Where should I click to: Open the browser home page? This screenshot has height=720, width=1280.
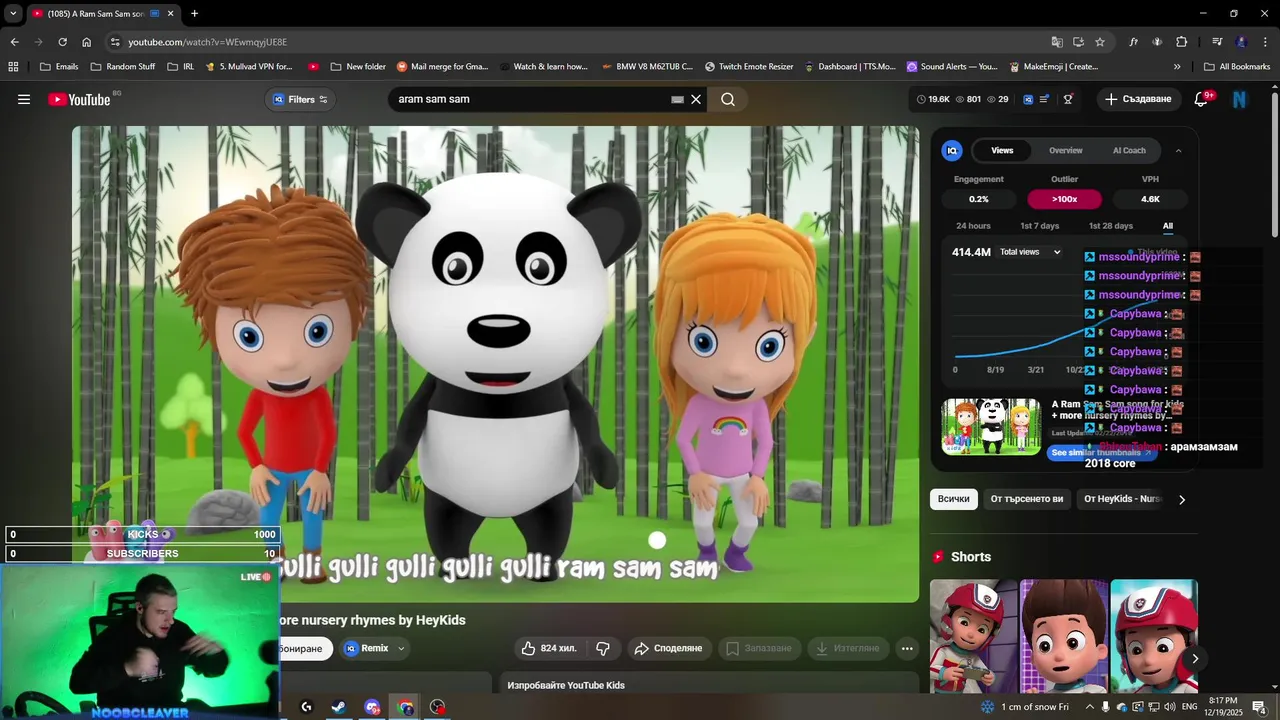click(87, 42)
